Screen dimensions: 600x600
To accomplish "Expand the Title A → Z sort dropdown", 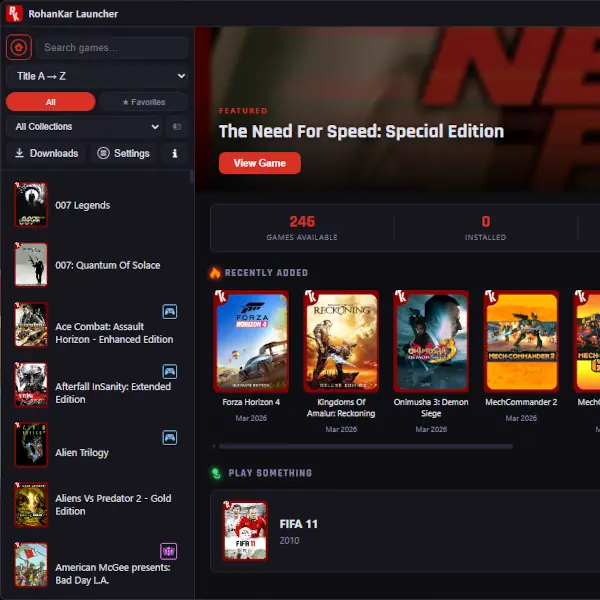I will point(98,76).
